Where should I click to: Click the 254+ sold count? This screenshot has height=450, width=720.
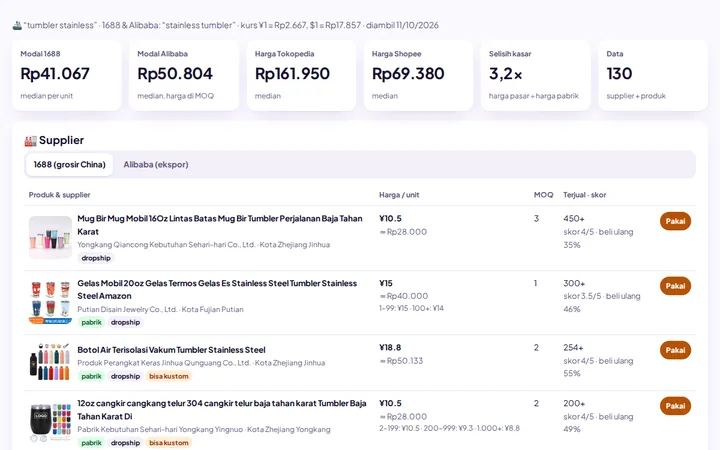pos(573,348)
